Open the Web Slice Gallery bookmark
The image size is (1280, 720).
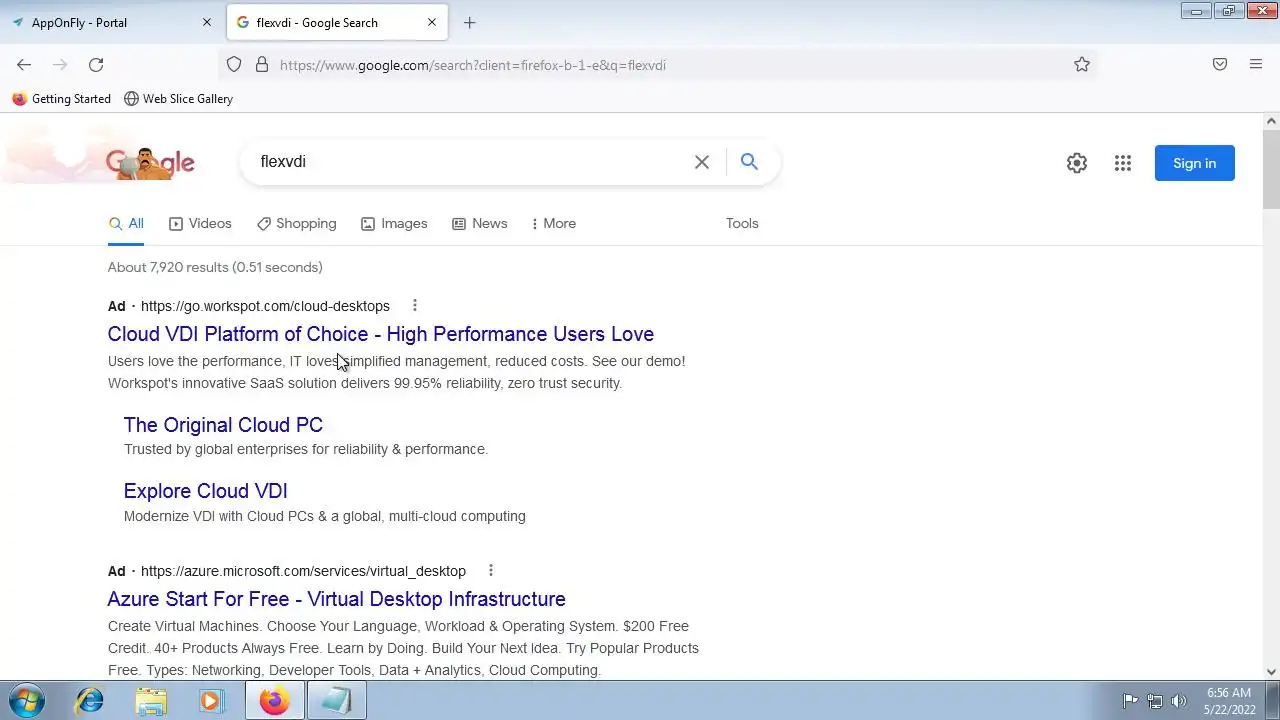pyautogui.click(x=178, y=99)
